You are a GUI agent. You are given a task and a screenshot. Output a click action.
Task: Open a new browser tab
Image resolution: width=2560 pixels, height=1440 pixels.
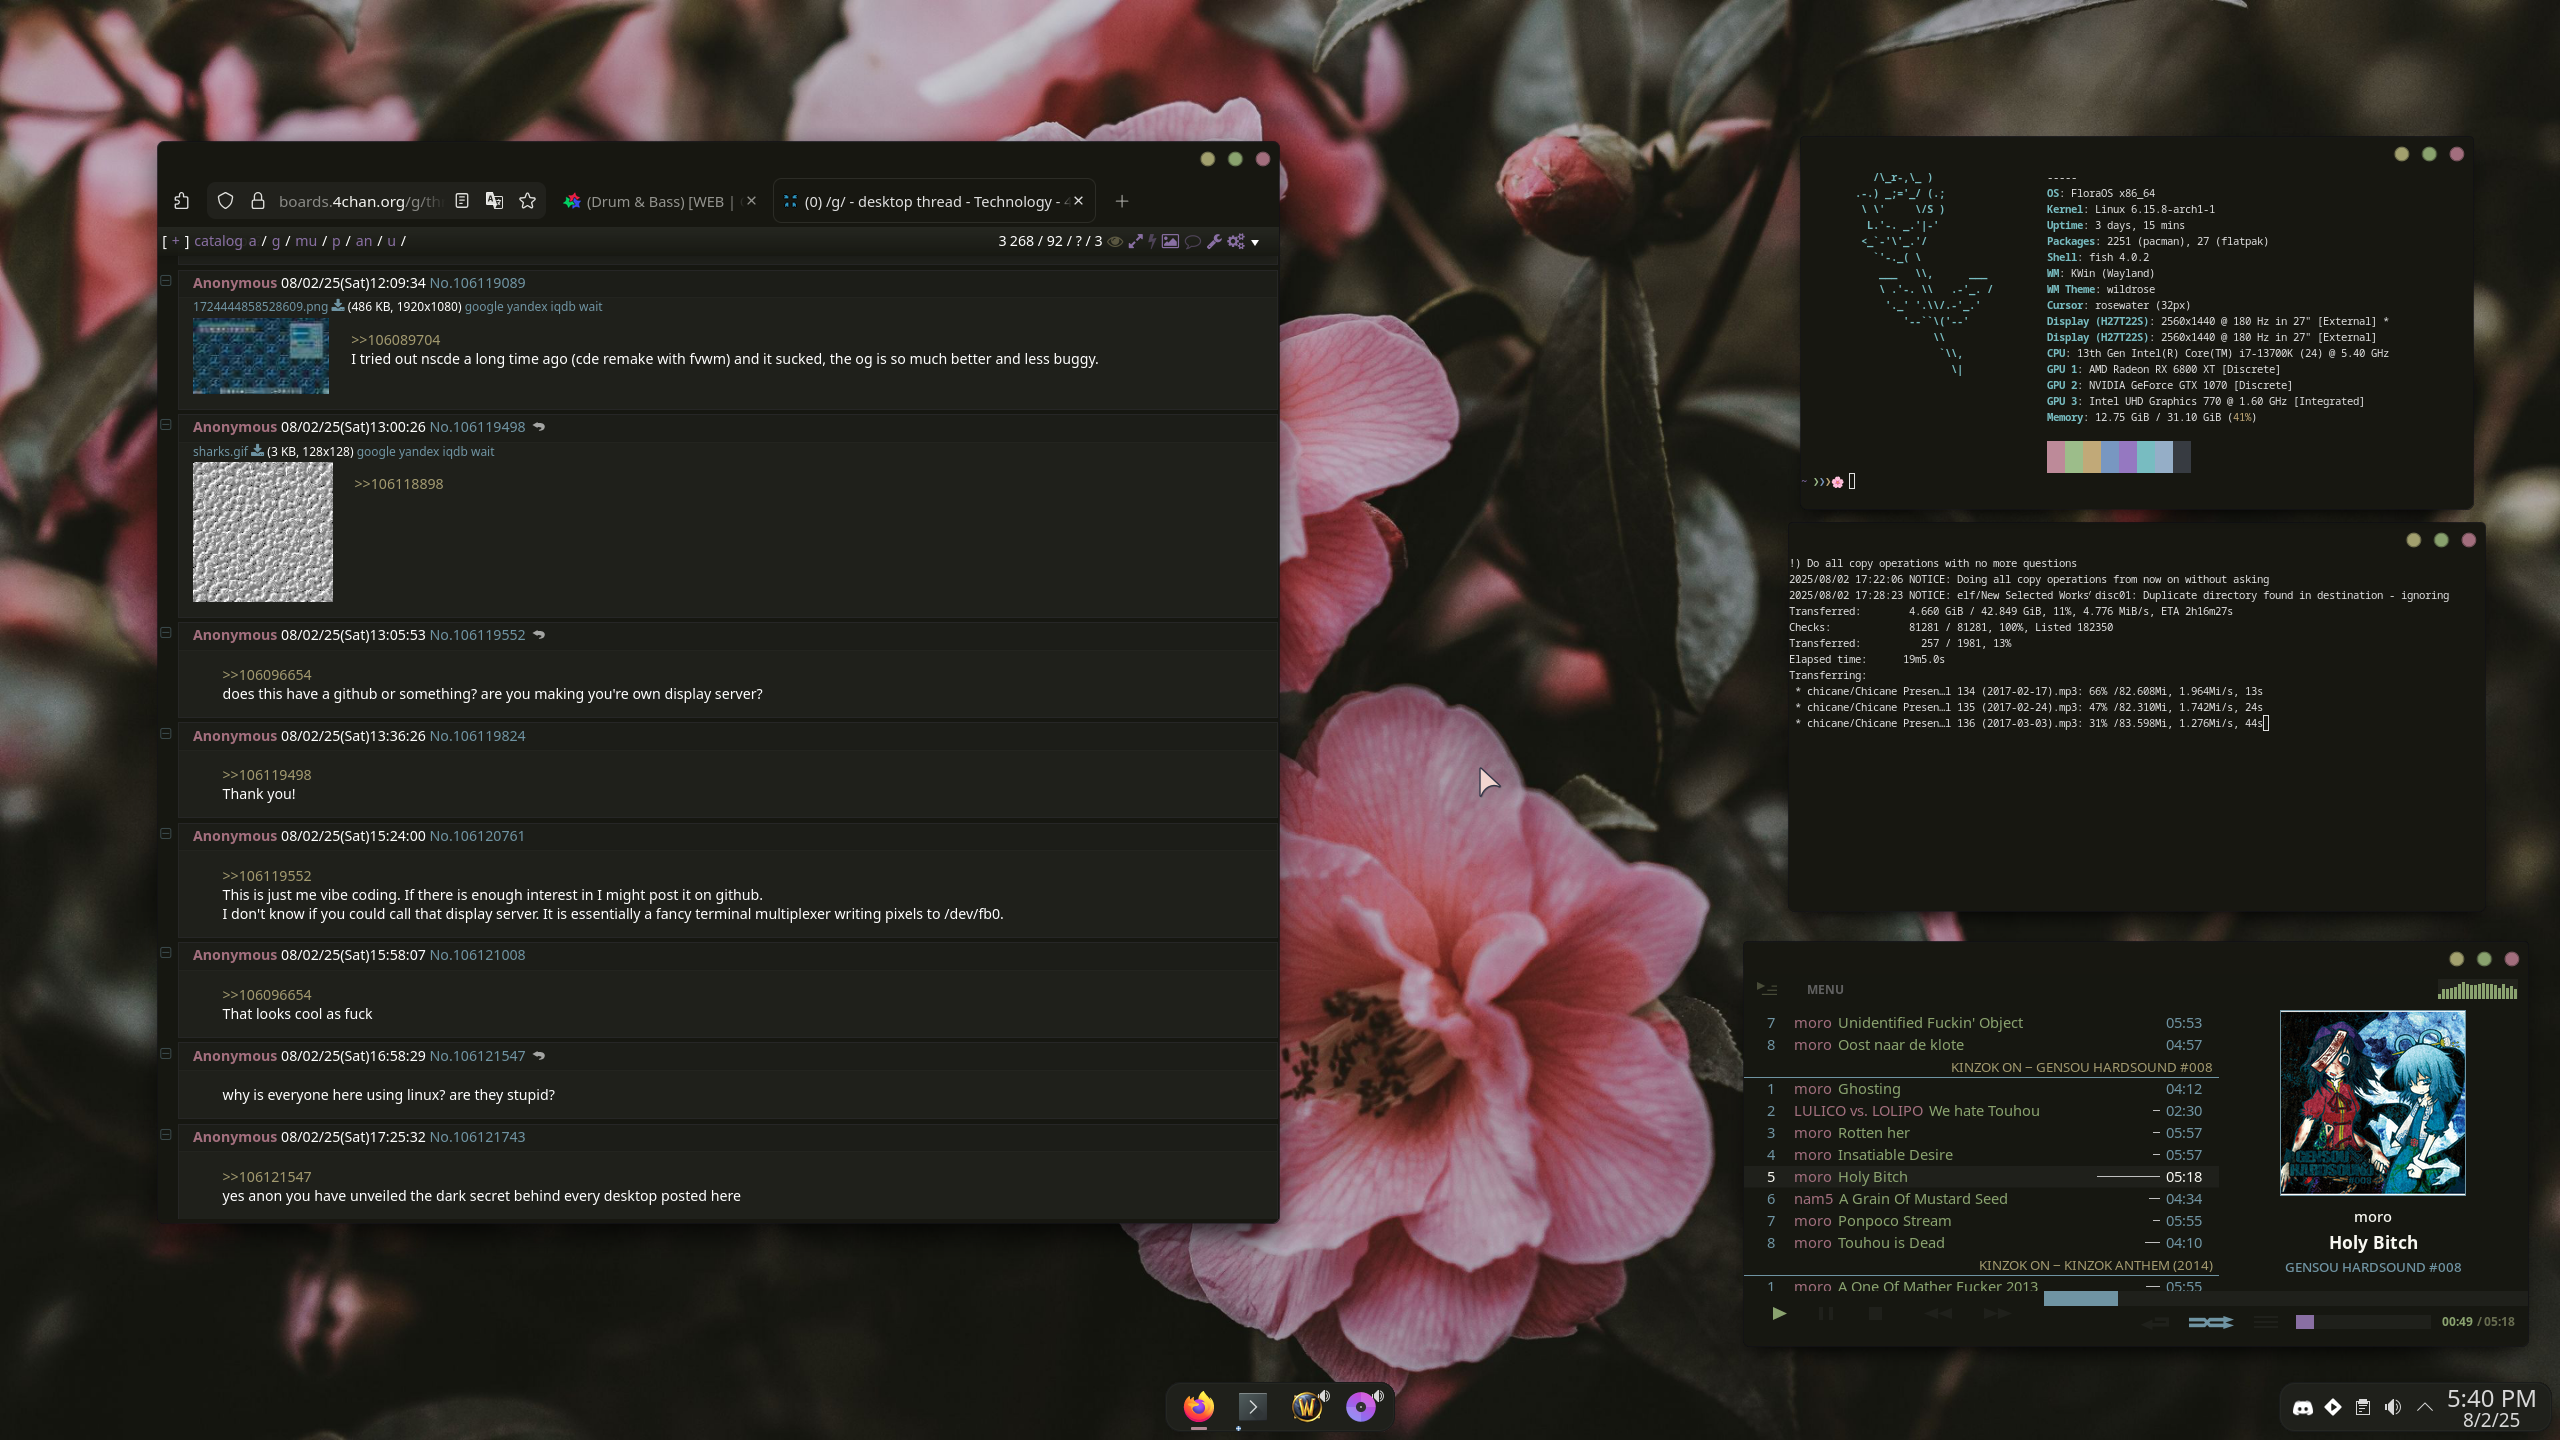(x=1121, y=201)
